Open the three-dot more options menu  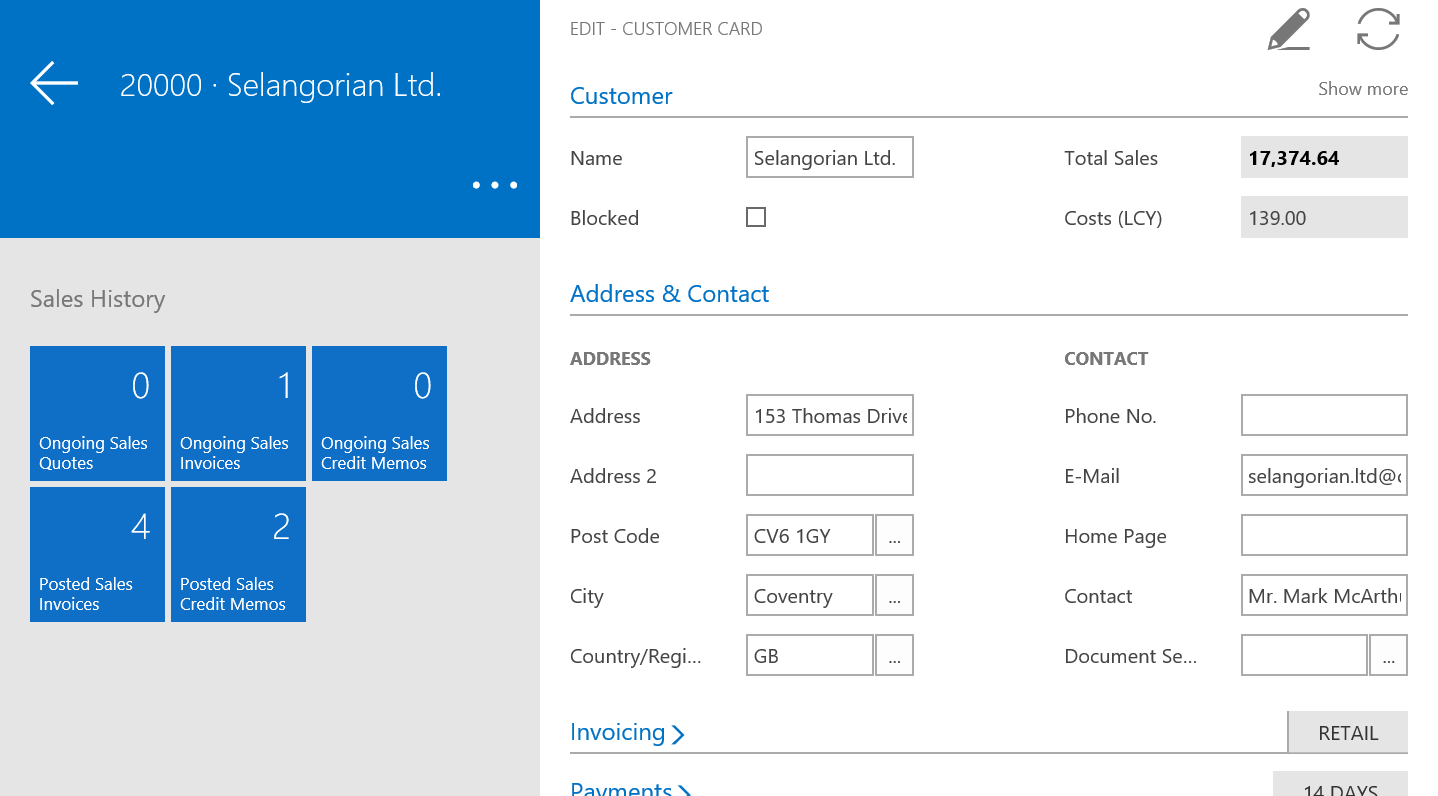pos(495,185)
